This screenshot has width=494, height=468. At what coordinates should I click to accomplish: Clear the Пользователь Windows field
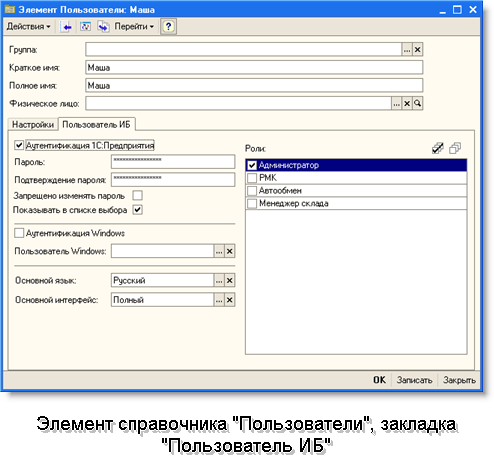pos(229,251)
